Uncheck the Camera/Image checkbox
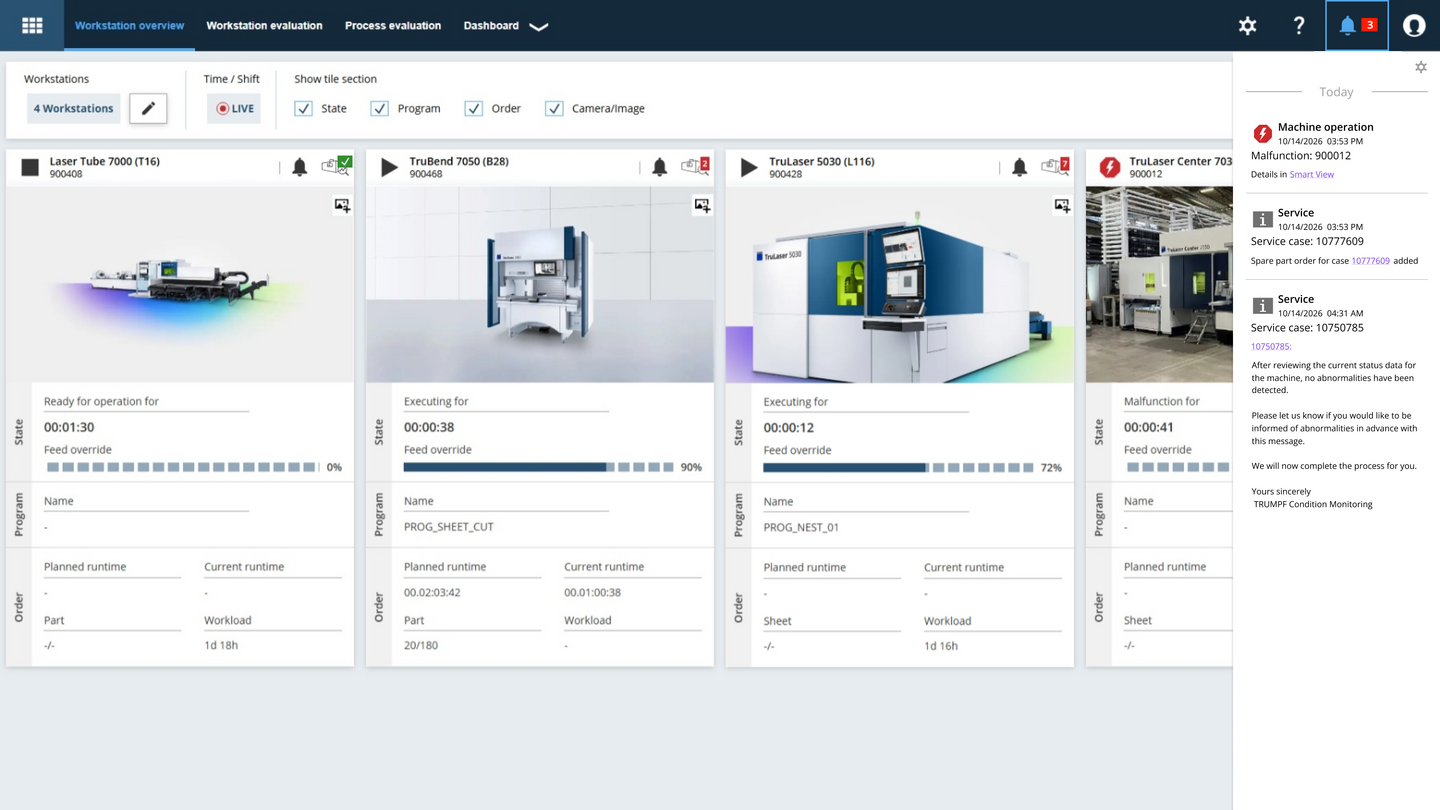 [x=554, y=108]
